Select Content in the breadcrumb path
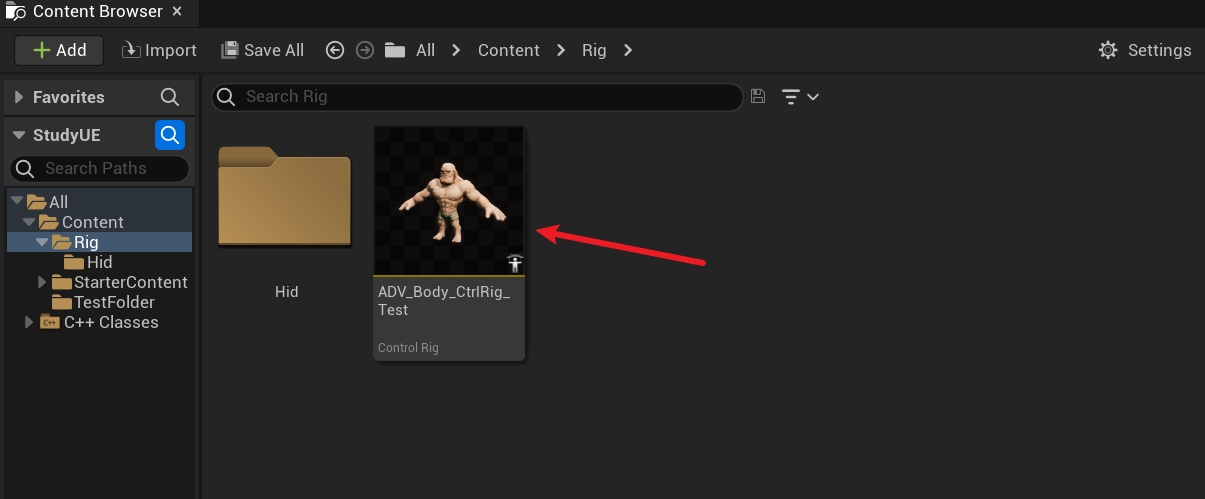1205x499 pixels. pyautogui.click(x=508, y=50)
